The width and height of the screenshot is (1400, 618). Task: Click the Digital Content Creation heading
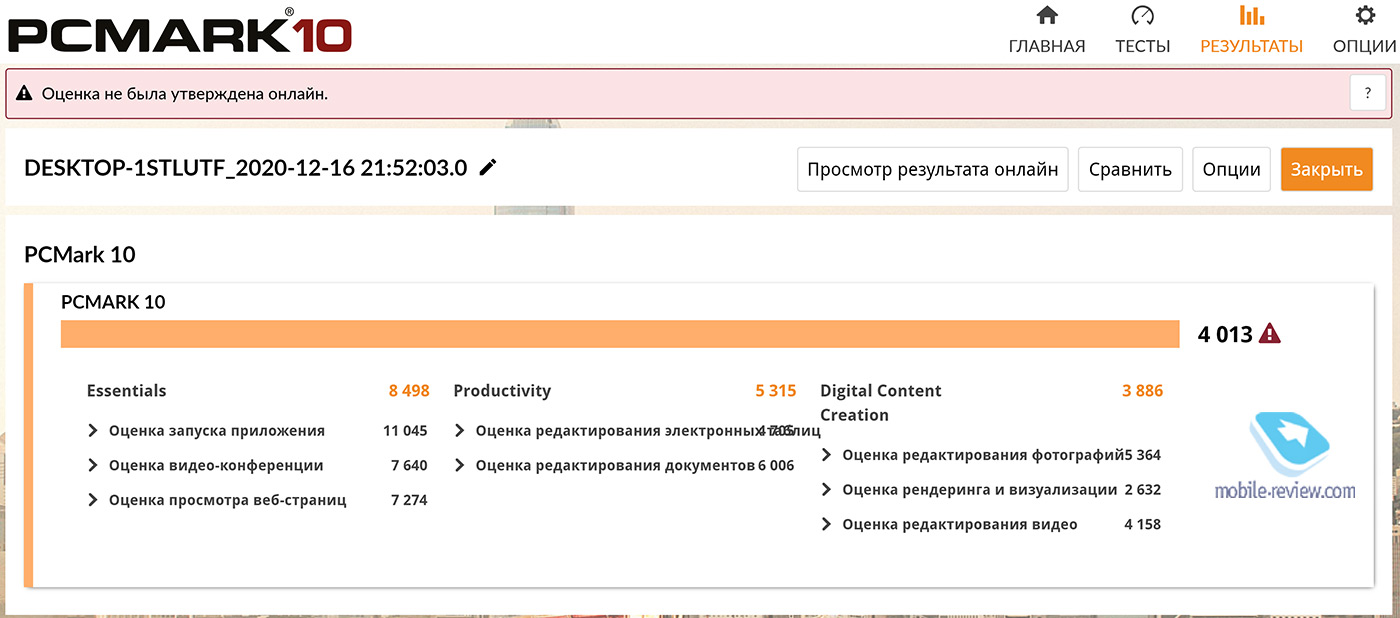tap(881, 403)
